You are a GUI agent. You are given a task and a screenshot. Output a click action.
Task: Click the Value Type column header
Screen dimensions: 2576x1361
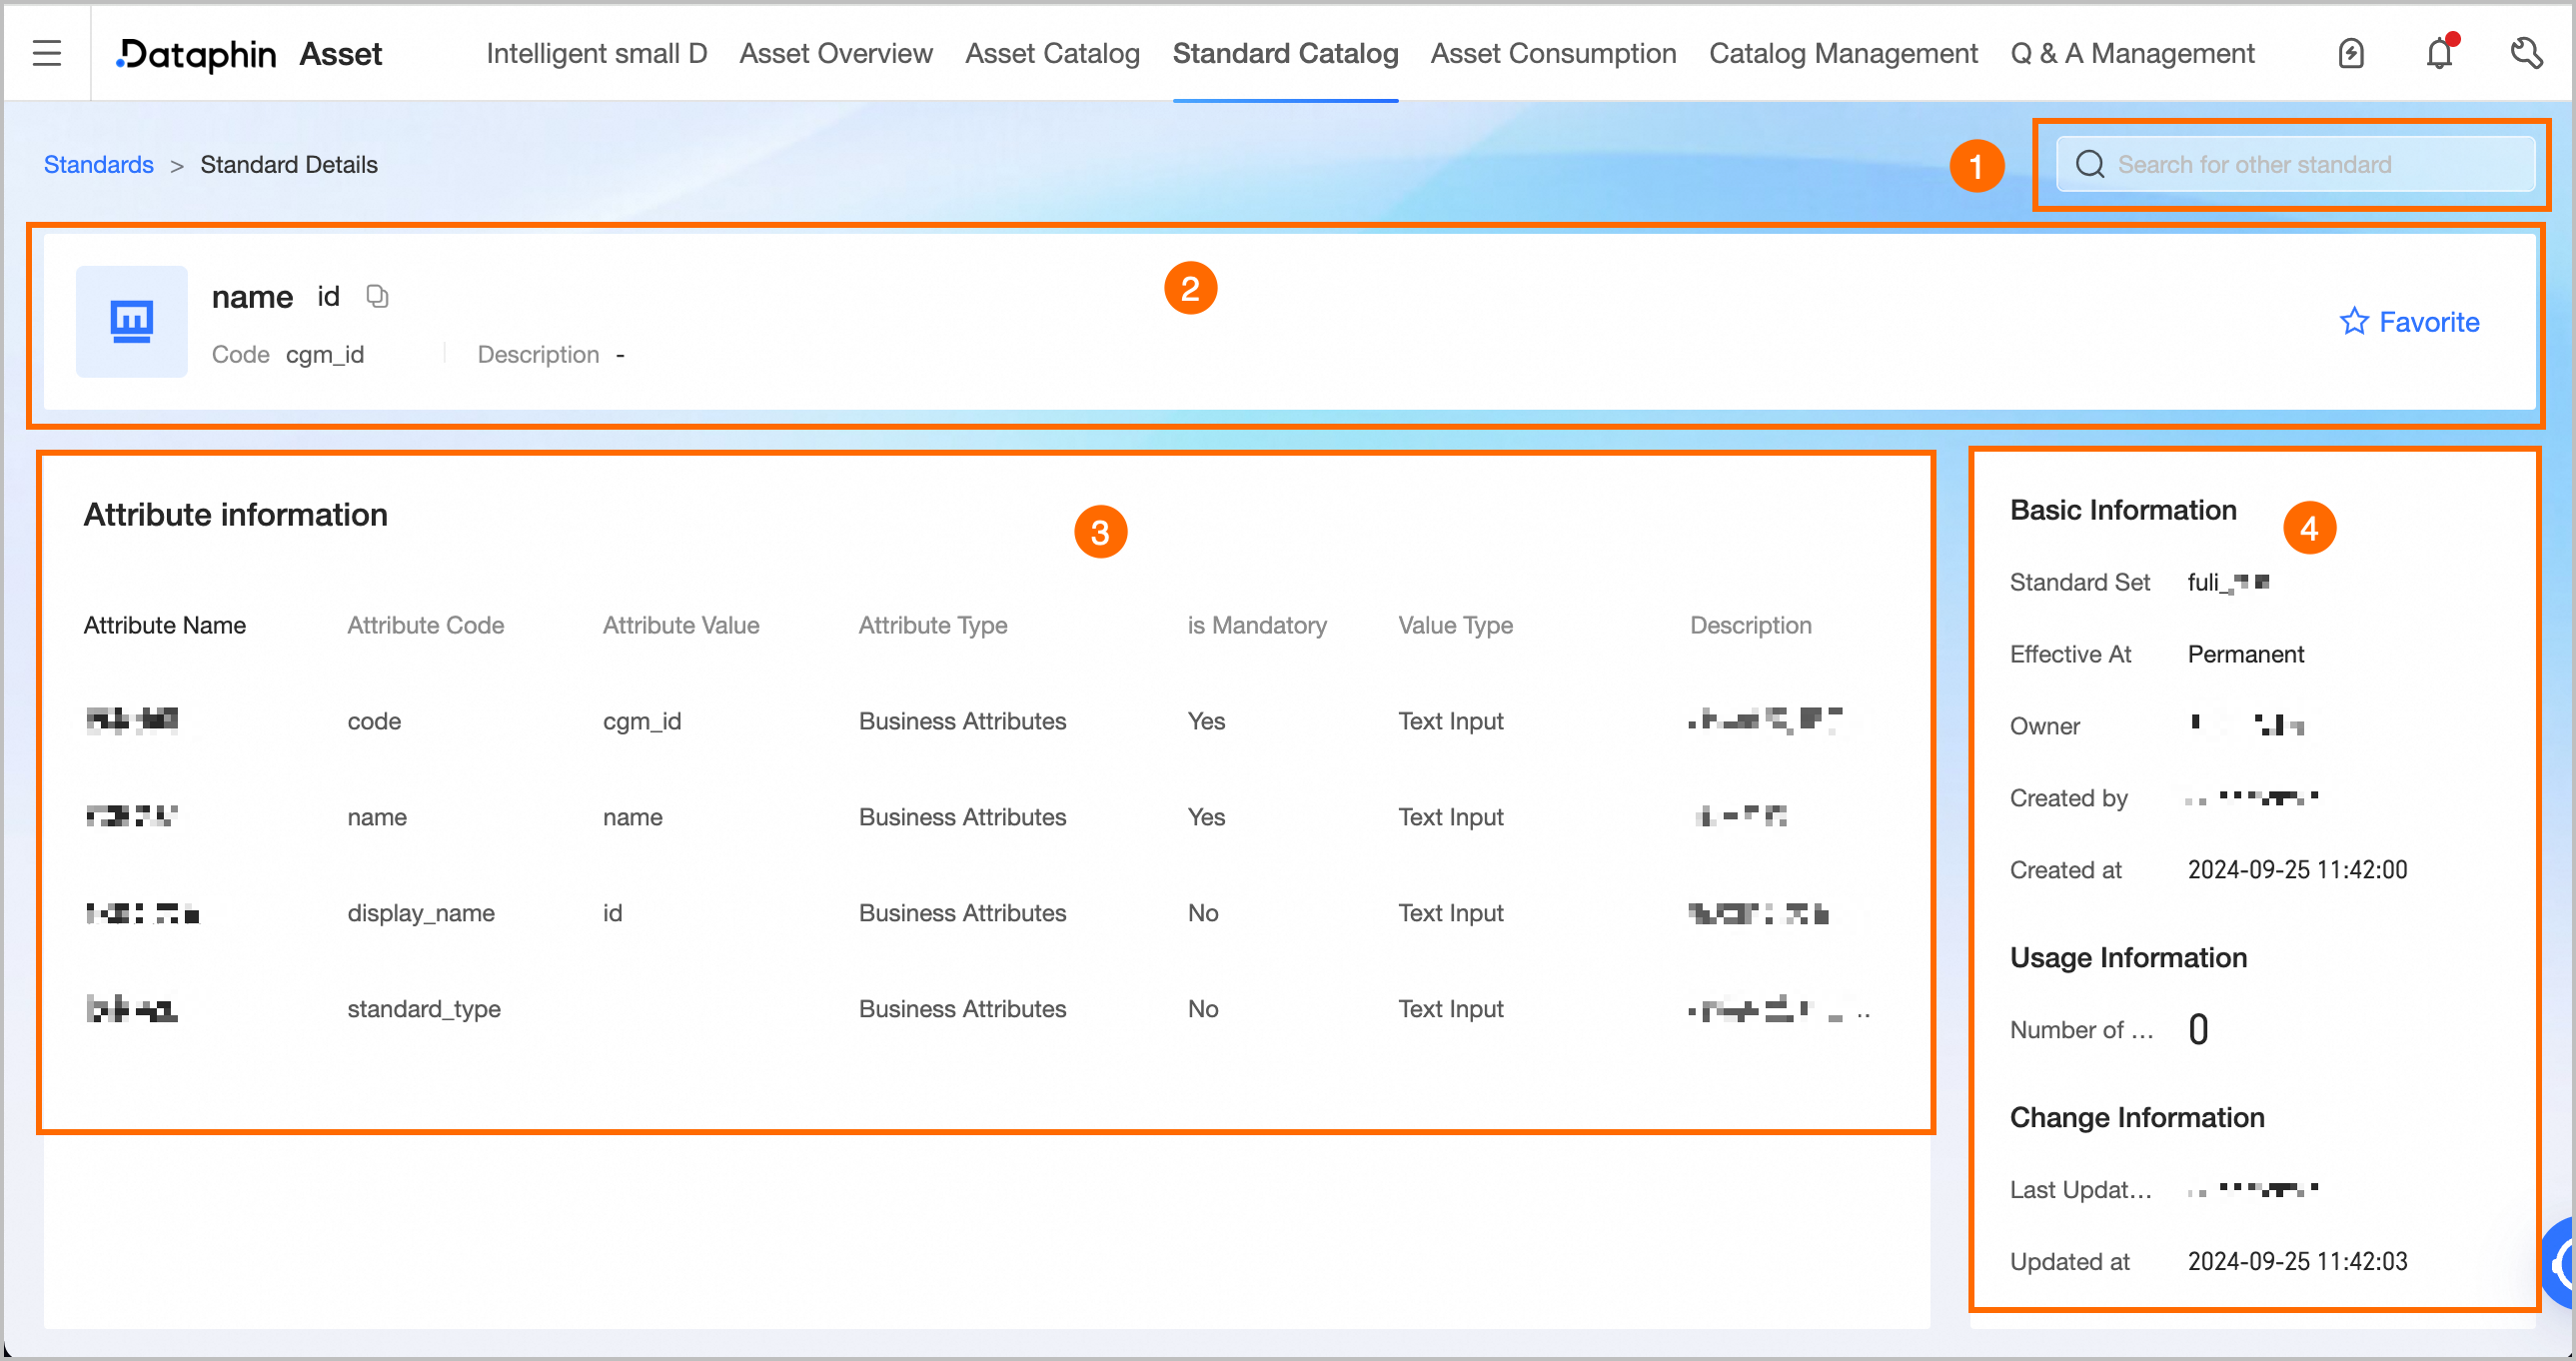(1455, 625)
